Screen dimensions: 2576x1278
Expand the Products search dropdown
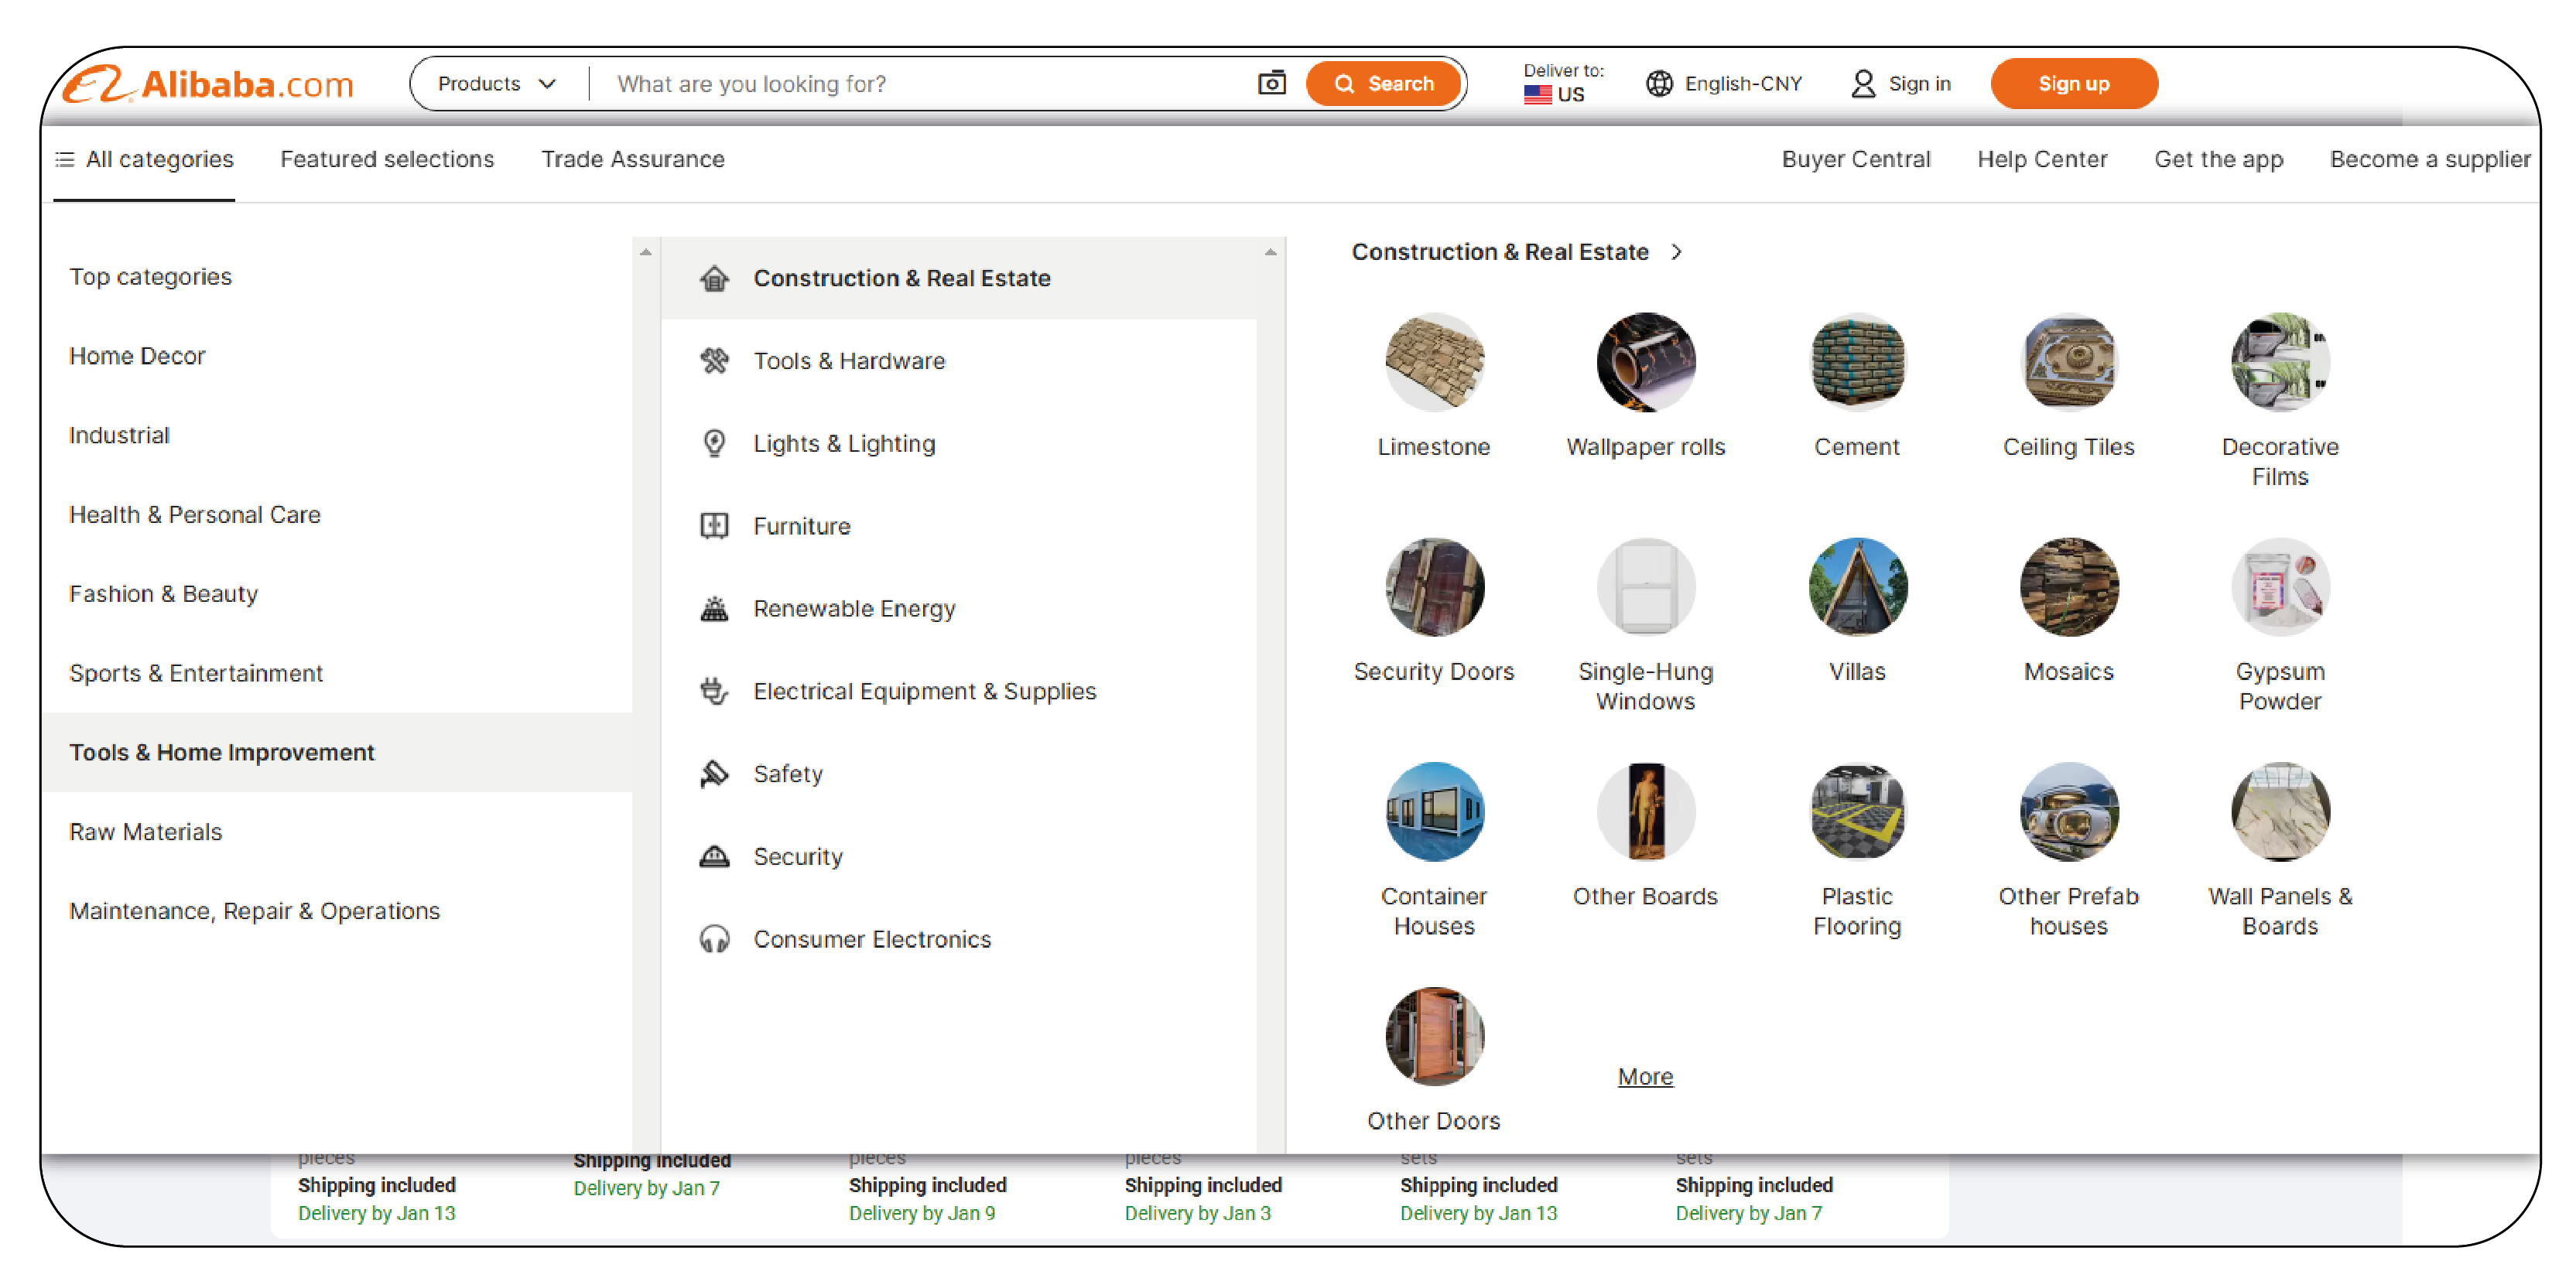click(x=497, y=84)
